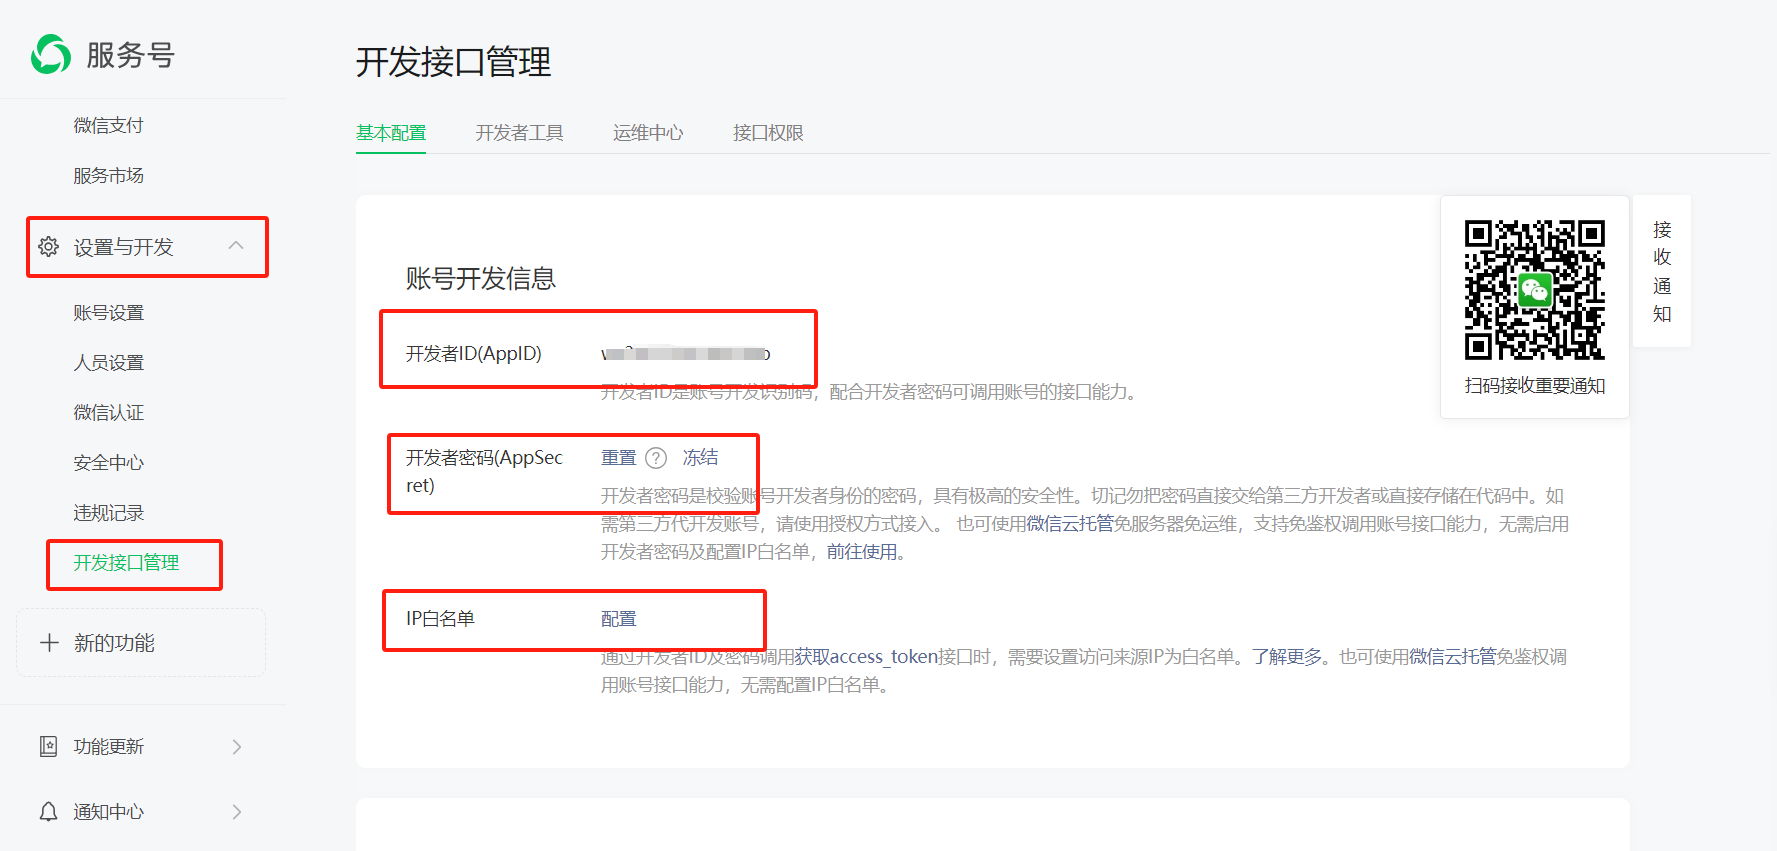Click the 开发接口管理 page title
This screenshot has width=1777, height=851.
click(453, 62)
